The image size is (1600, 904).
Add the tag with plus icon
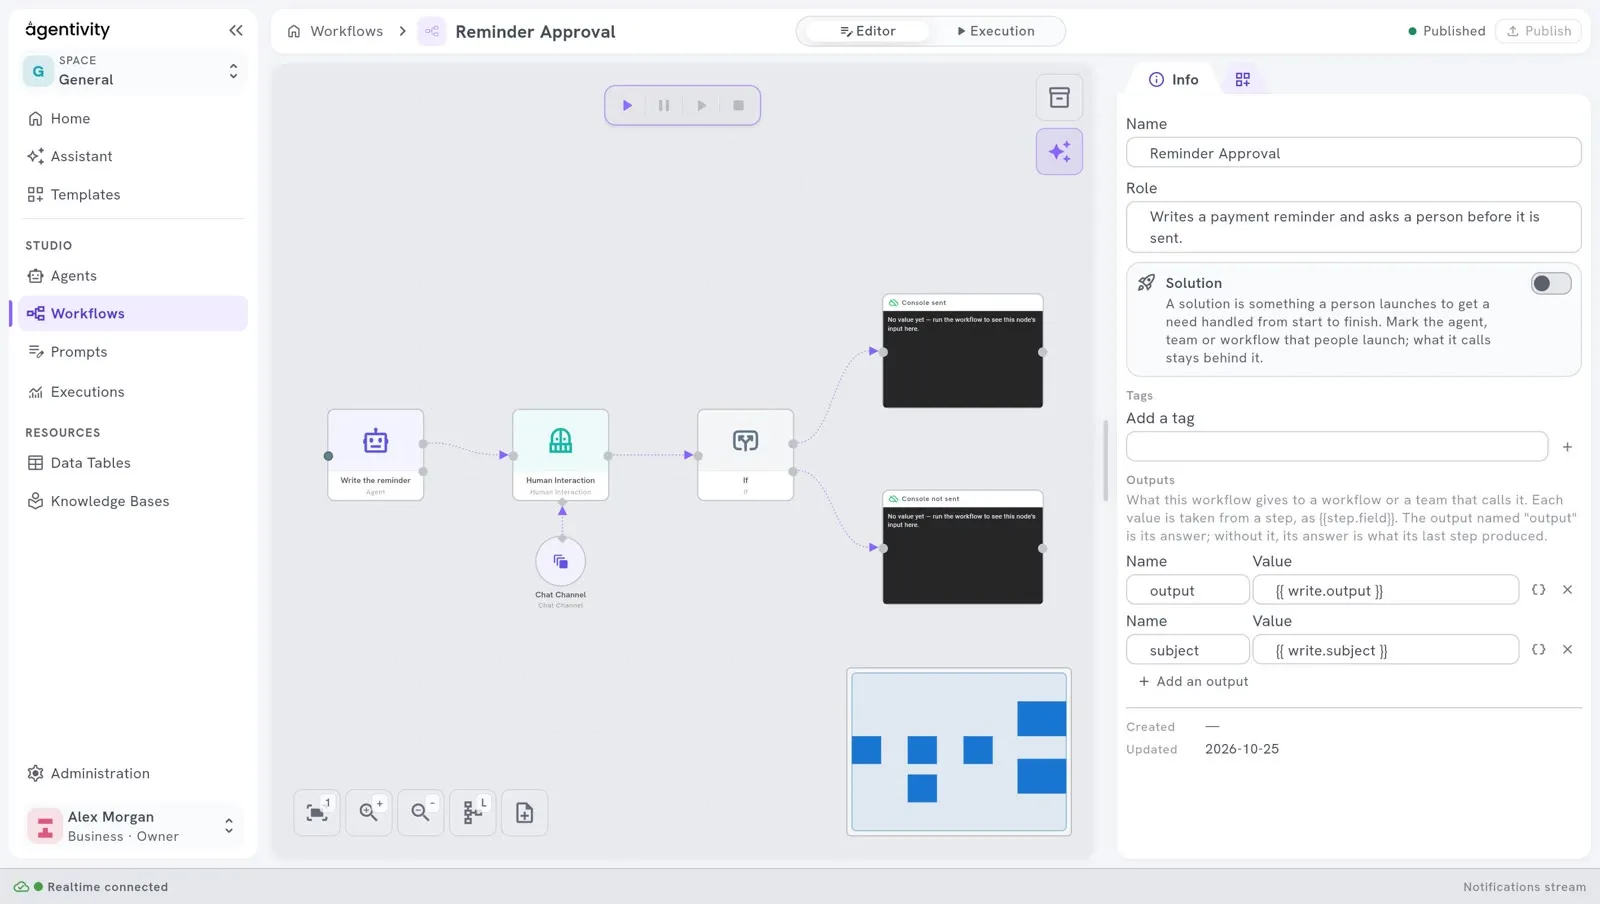pos(1568,447)
